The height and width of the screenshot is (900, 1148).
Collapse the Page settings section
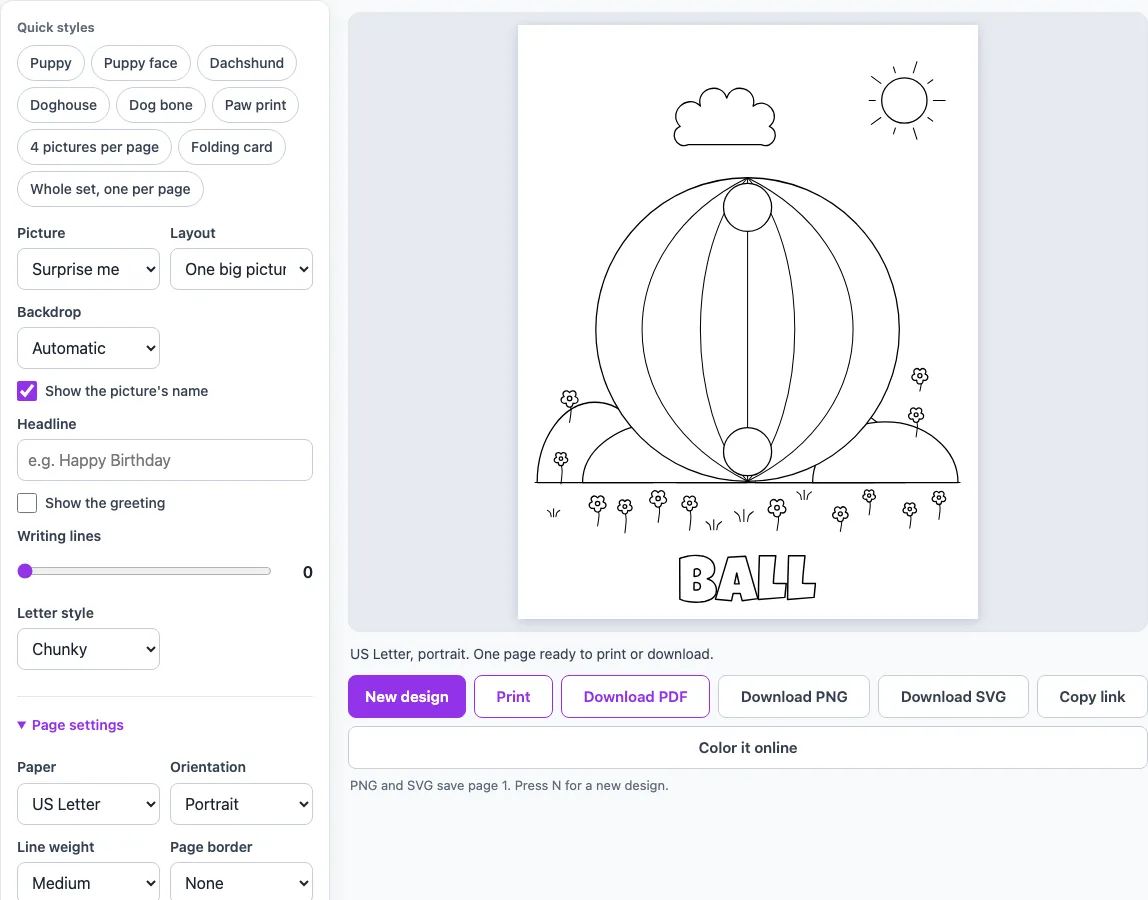(x=71, y=725)
